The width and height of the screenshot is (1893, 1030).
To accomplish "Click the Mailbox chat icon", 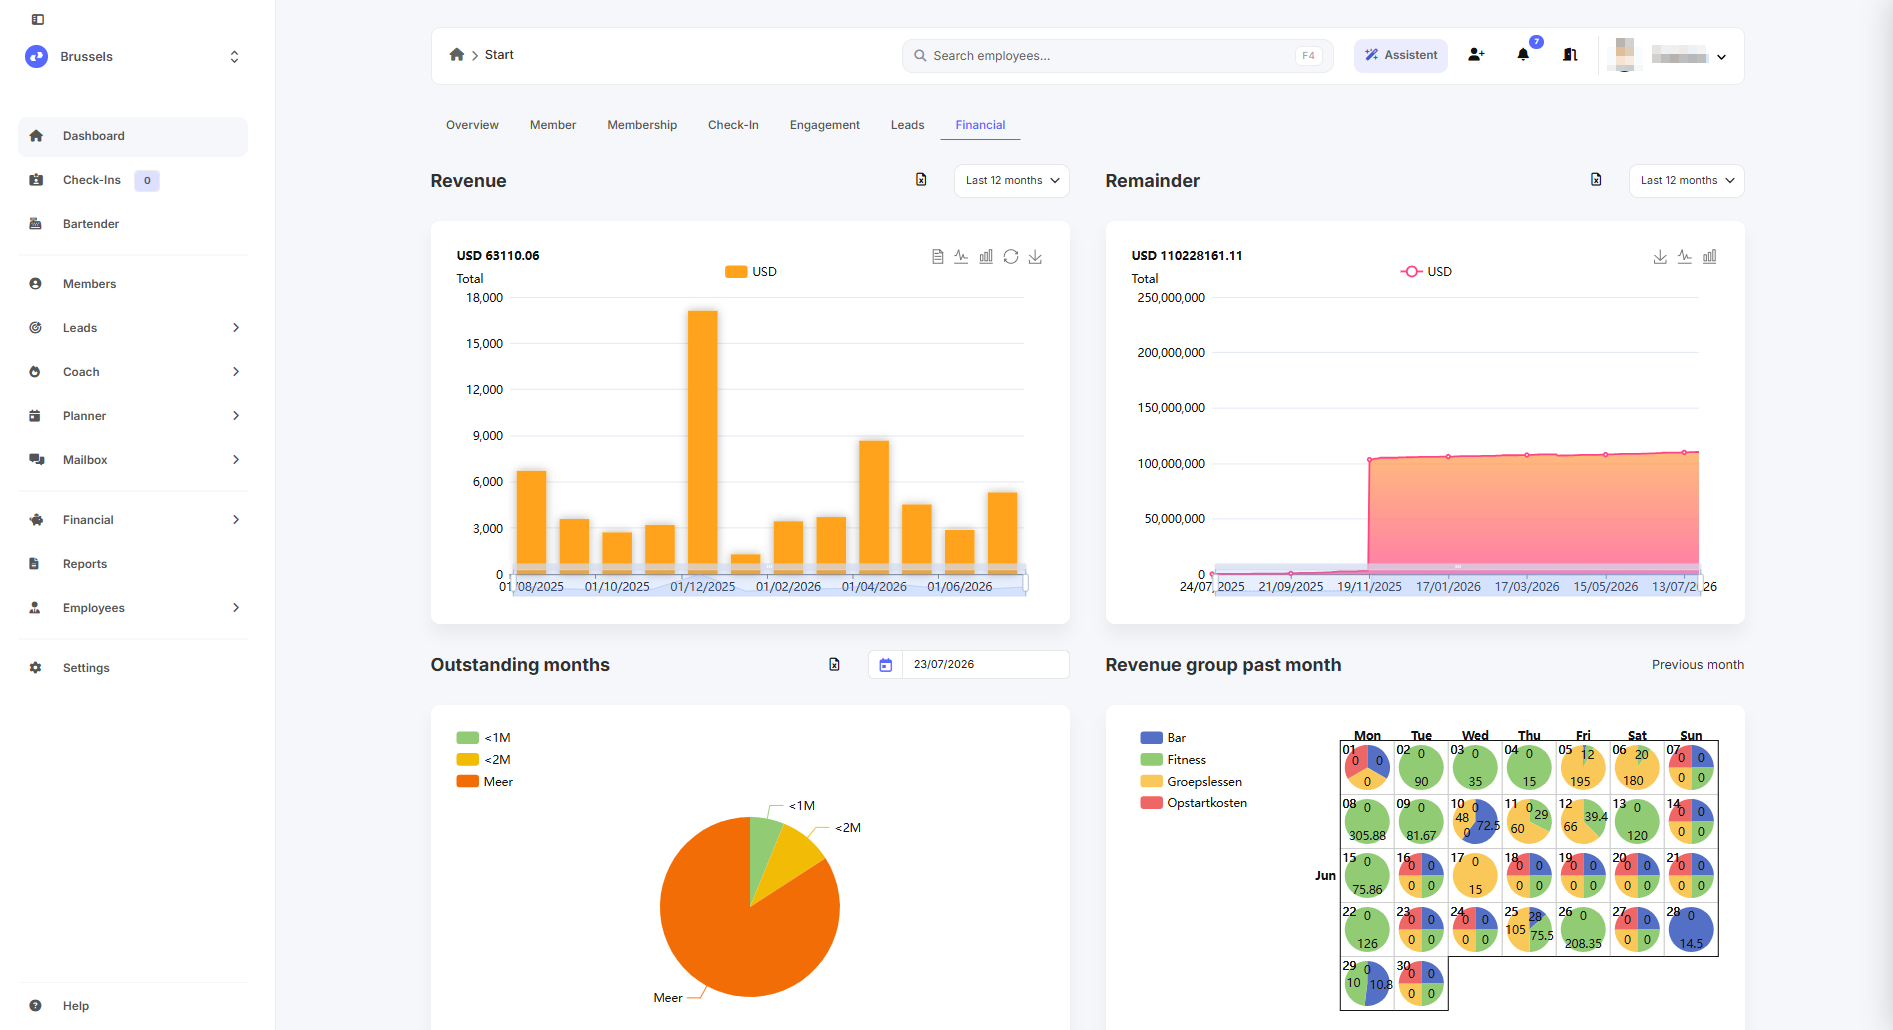I will pos(36,460).
